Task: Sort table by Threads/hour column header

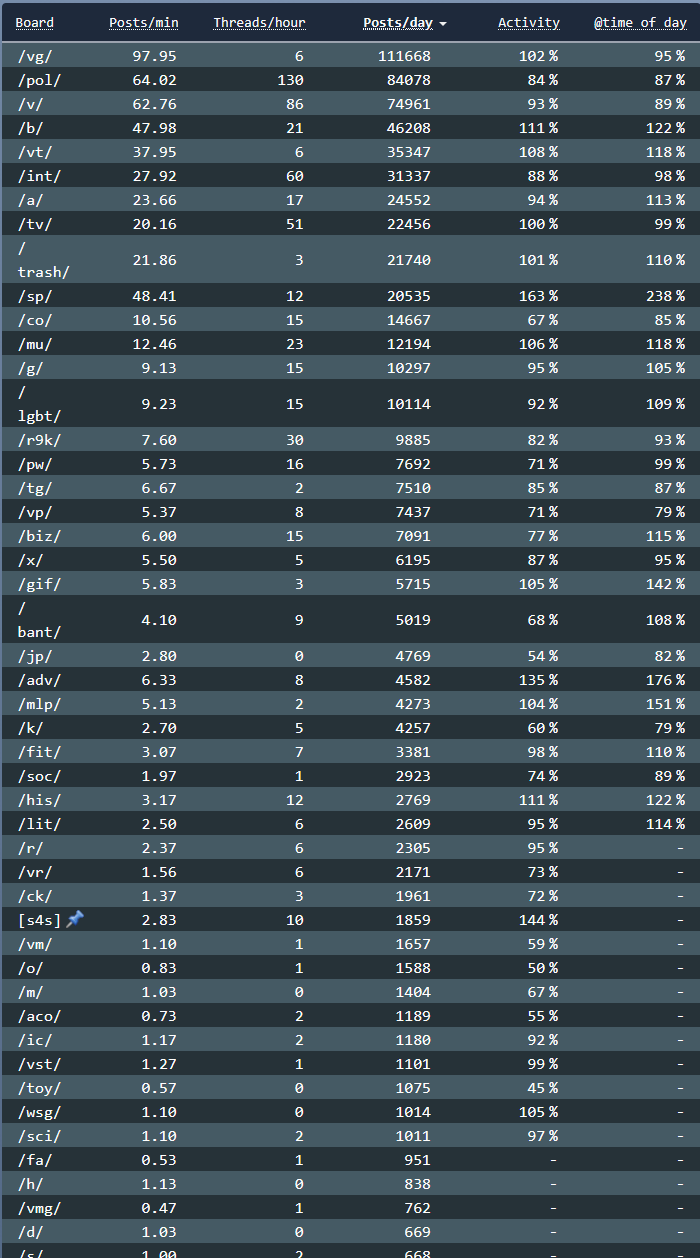Action: pos(259,22)
